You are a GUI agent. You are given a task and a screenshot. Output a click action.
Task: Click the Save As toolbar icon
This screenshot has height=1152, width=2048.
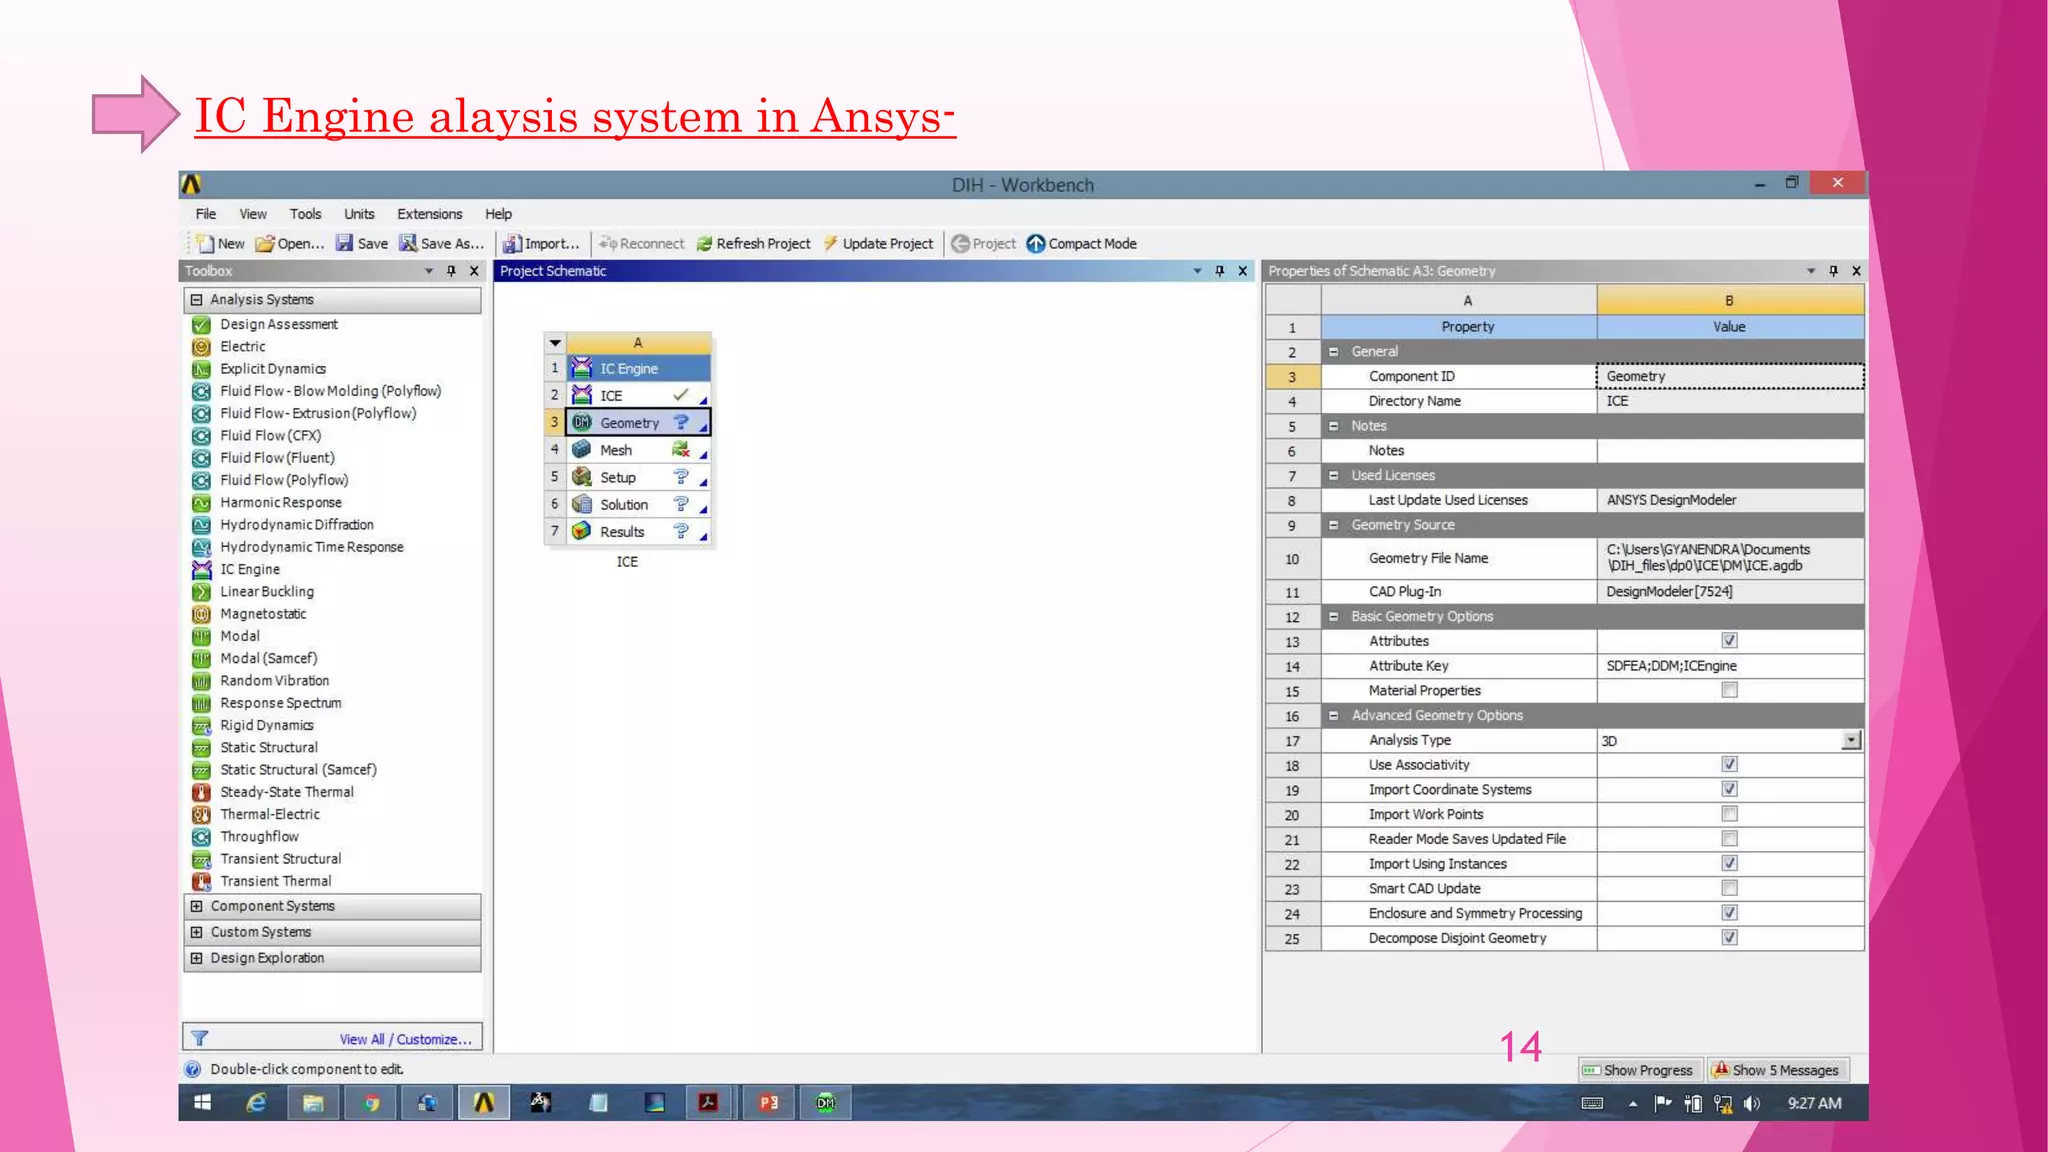(408, 243)
